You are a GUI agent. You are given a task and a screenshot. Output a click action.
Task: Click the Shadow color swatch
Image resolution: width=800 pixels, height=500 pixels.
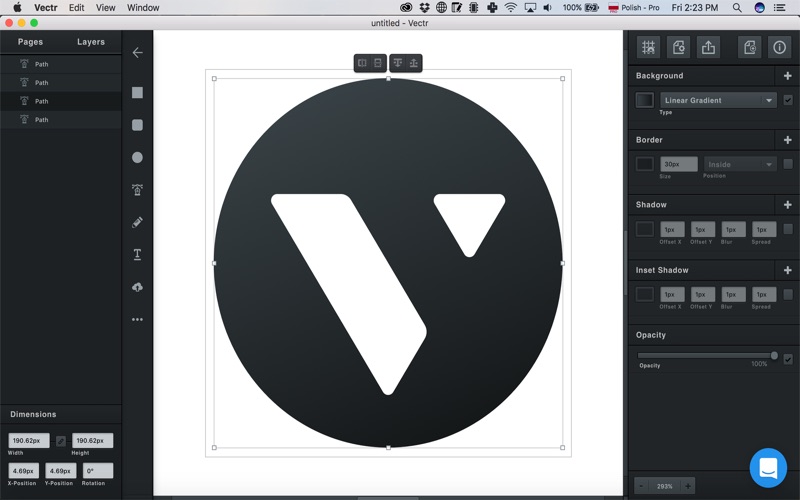click(644, 229)
